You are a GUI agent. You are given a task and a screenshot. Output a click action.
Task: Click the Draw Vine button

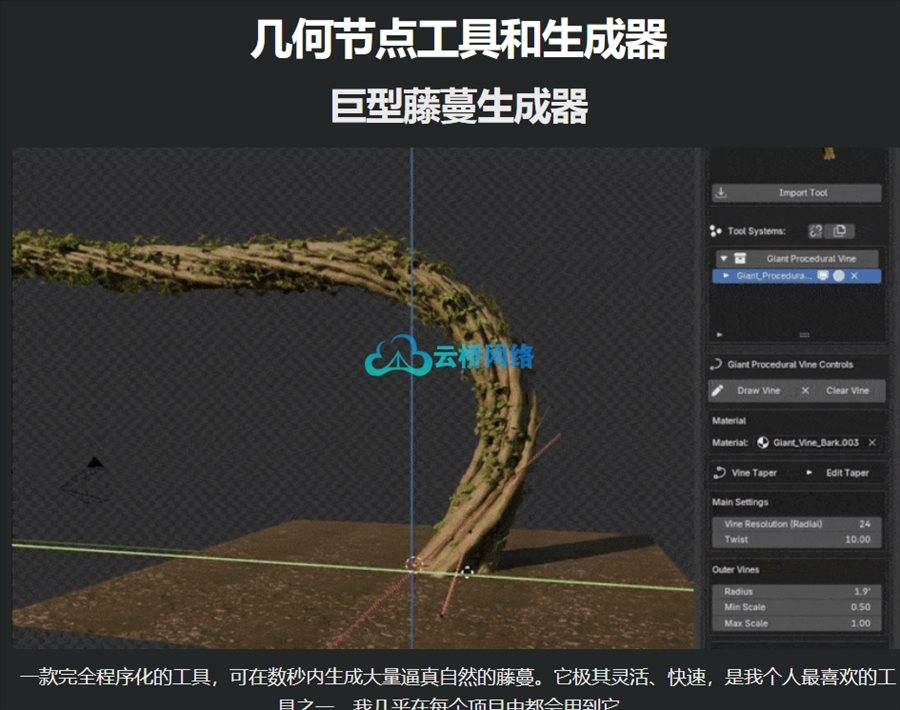pyautogui.click(x=750, y=391)
